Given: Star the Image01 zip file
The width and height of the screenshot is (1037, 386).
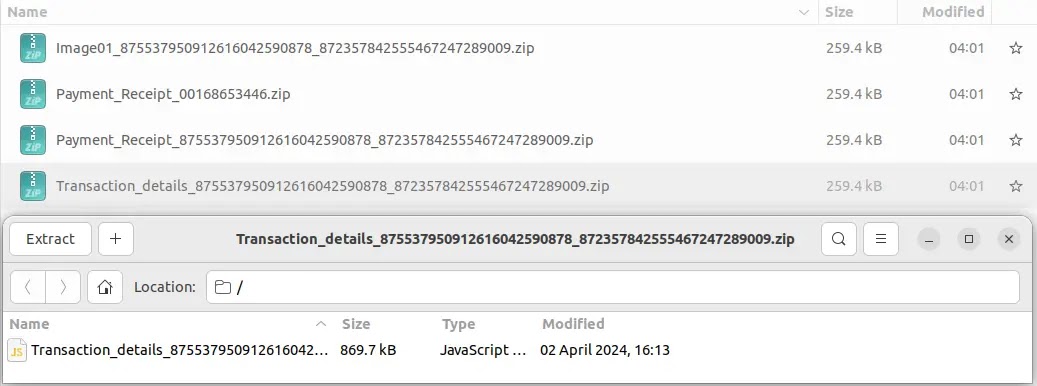Looking at the screenshot, I should pyautogui.click(x=1016, y=48).
